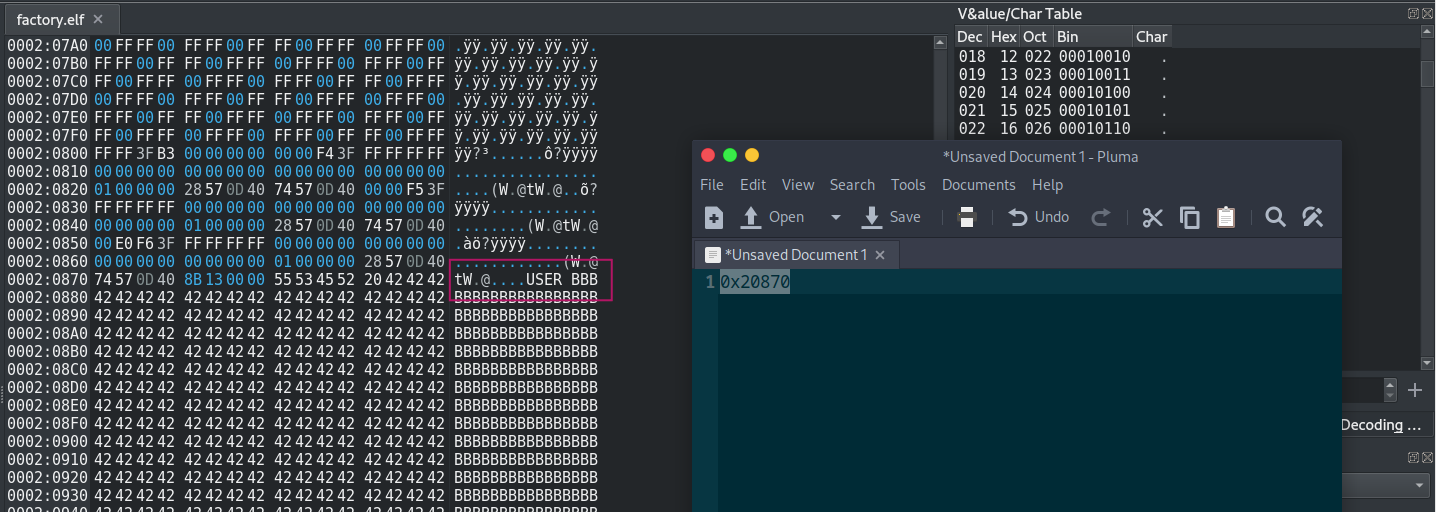Click offset 0002:0850 in hex view

(x=47, y=244)
